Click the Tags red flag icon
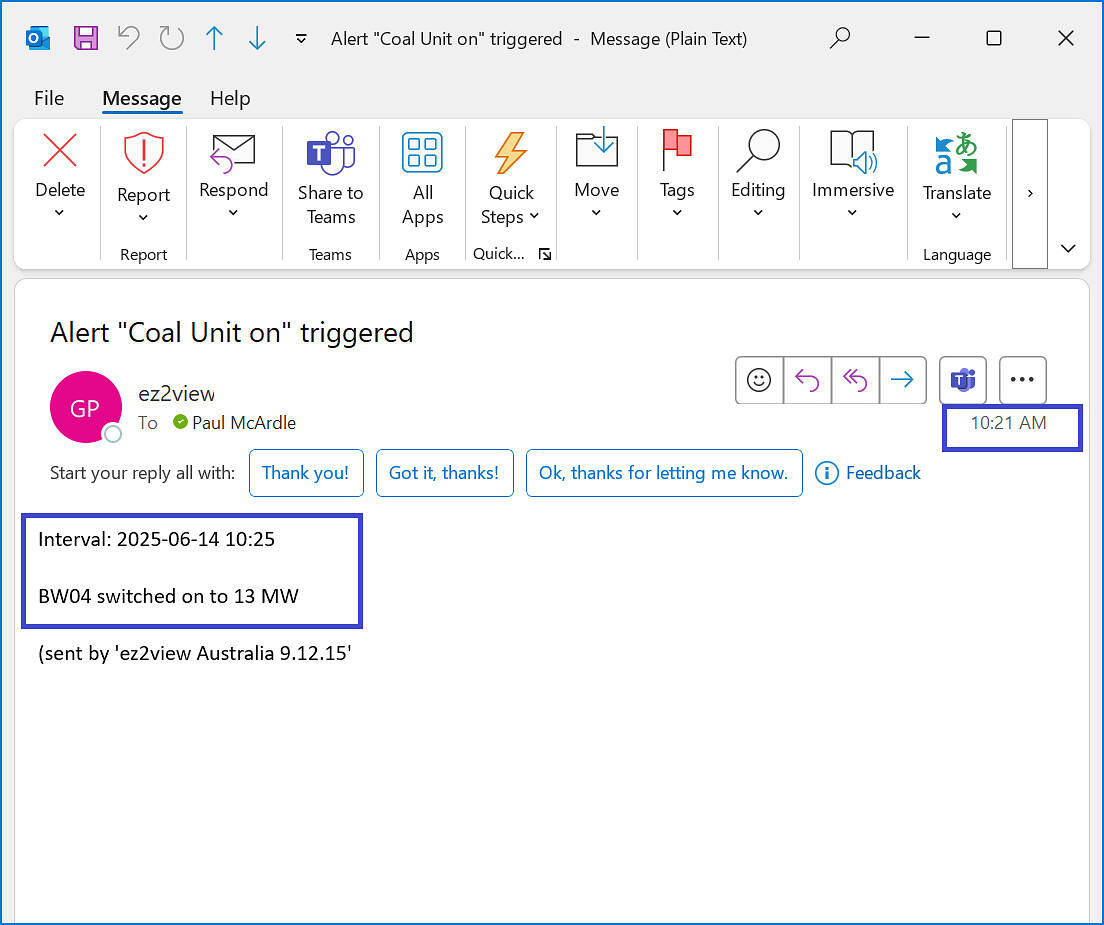This screenshot has height=925, width=1104. click(x=677, y=149)
